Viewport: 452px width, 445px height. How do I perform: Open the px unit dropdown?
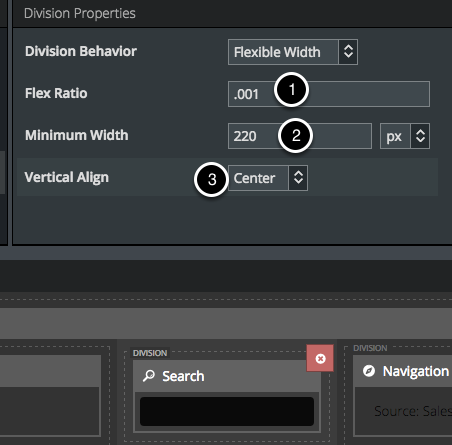coord(405,136)
